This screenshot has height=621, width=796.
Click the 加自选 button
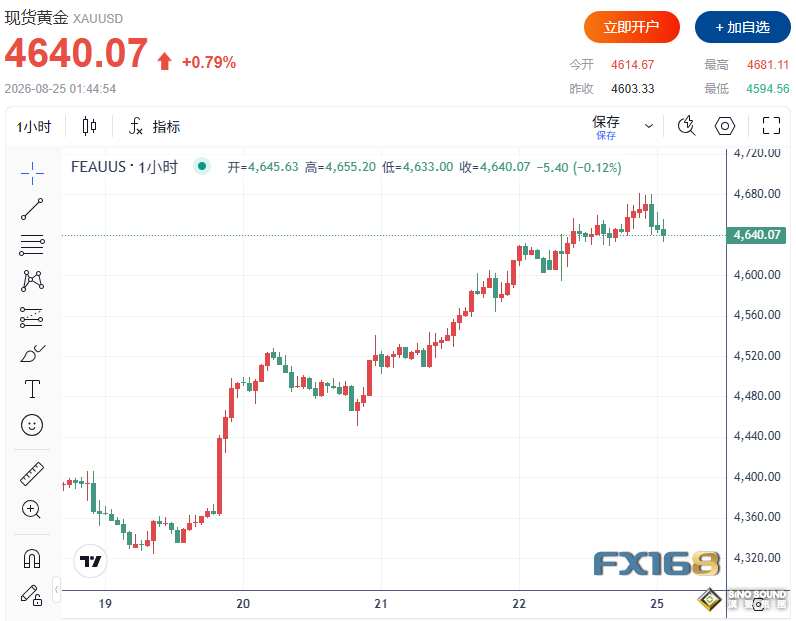point(743,27)
